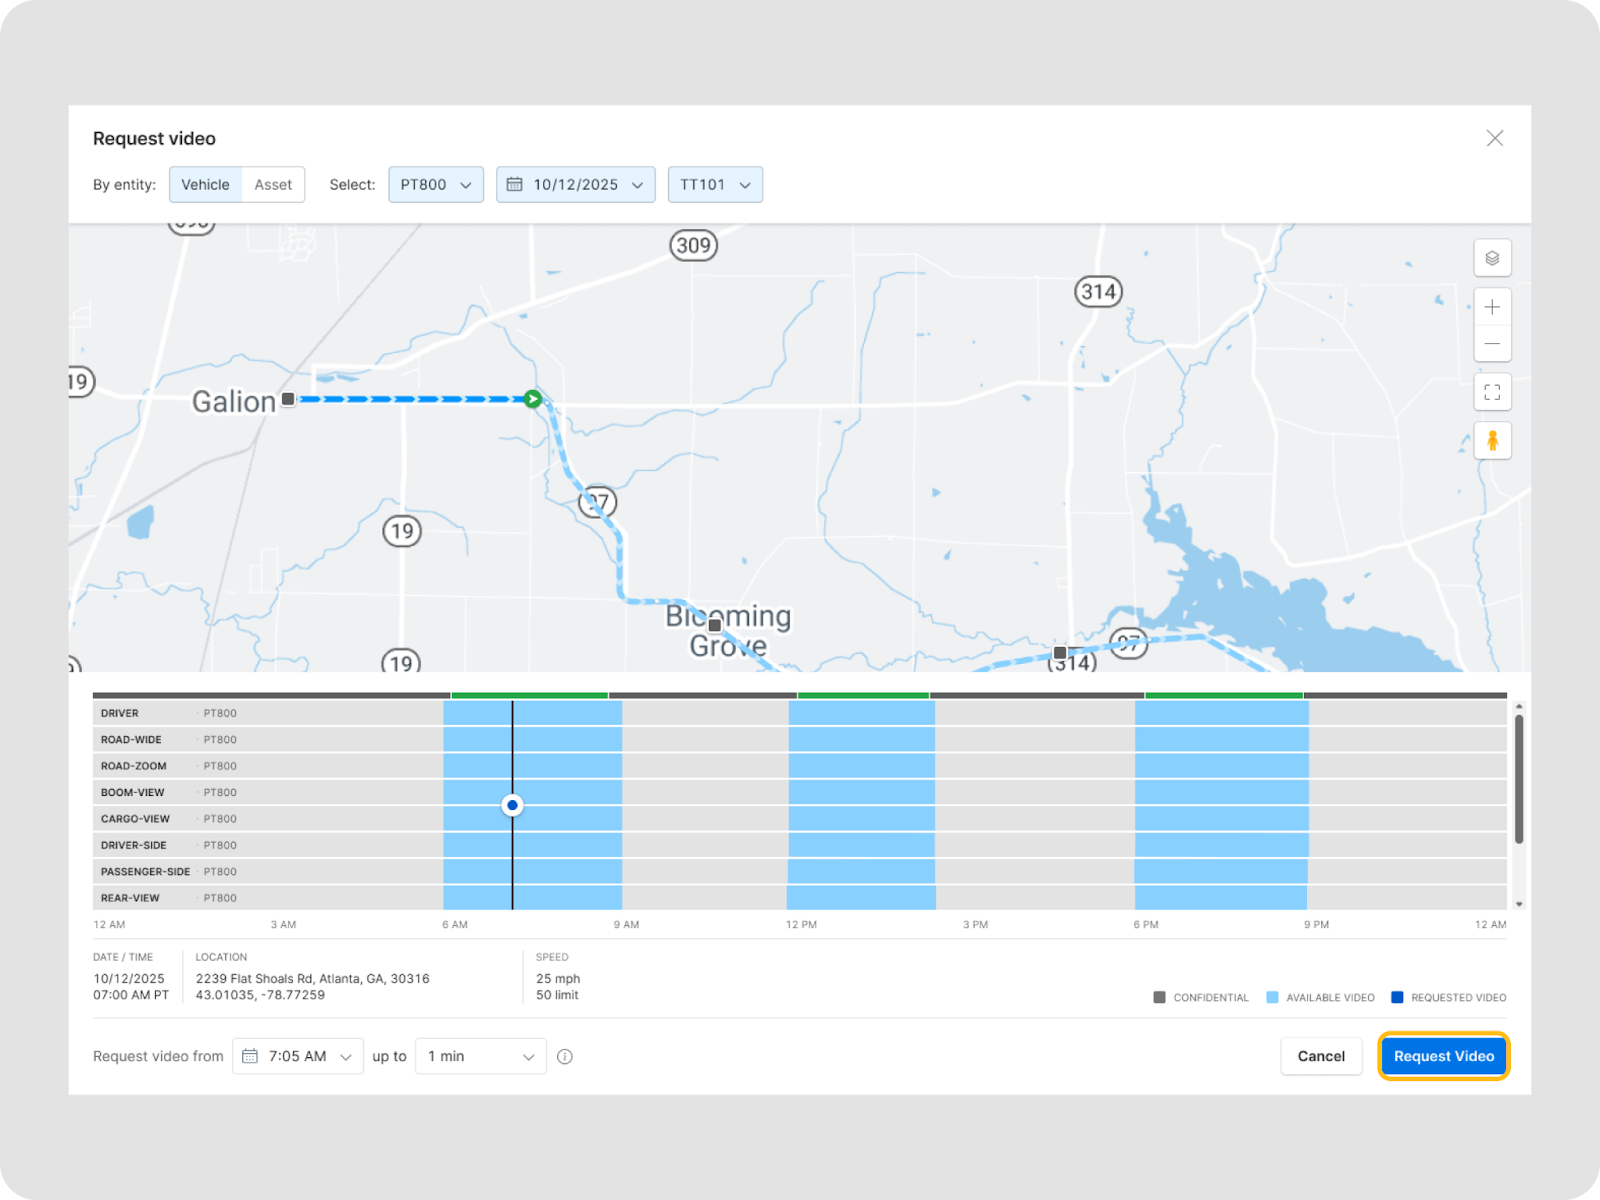The height and width of the screenshot is (1200, 1600).
Task: Switch entity type to Asset
Action: click(273, 185)
